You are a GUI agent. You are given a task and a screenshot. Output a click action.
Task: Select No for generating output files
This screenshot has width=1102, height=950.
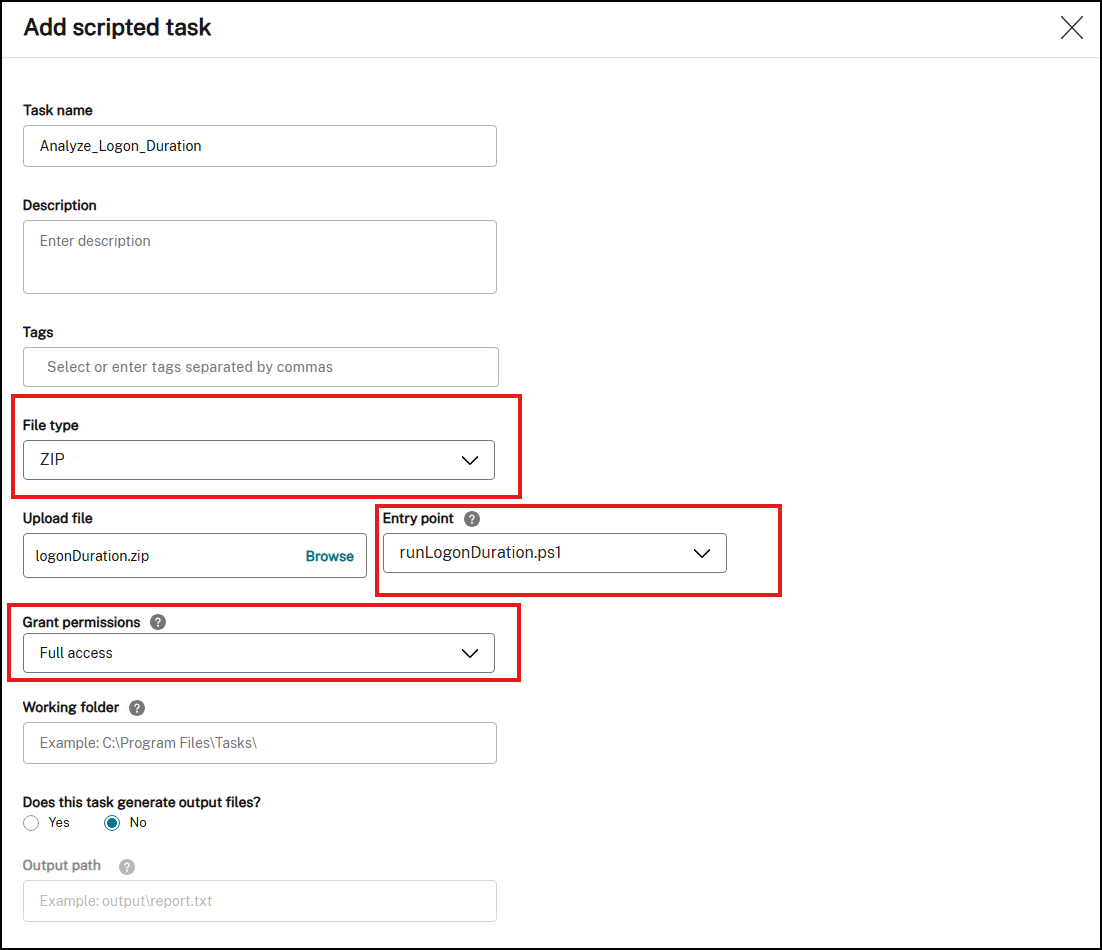coord(112,823)
